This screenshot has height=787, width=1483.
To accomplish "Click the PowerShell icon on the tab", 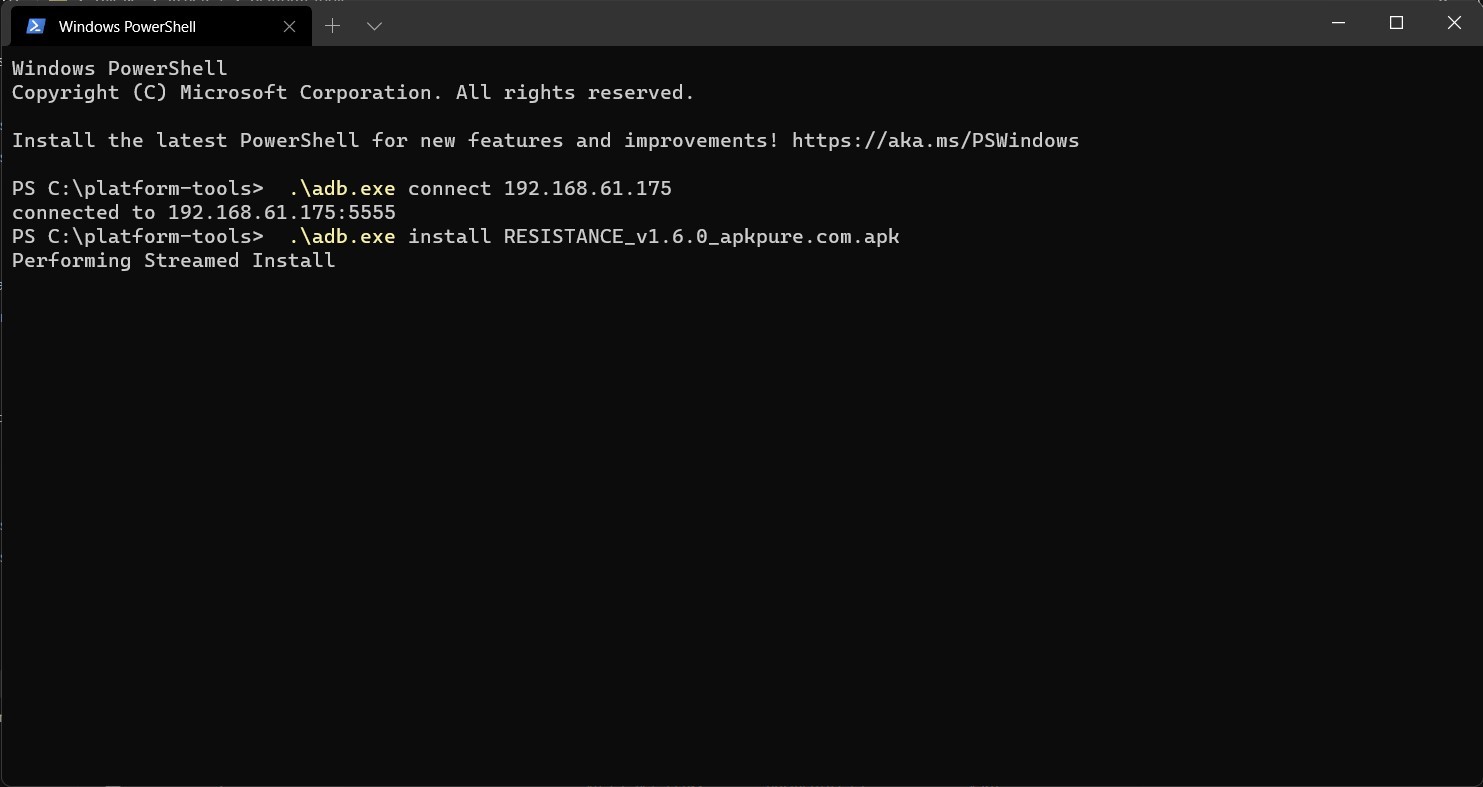I will pos(36,26).
